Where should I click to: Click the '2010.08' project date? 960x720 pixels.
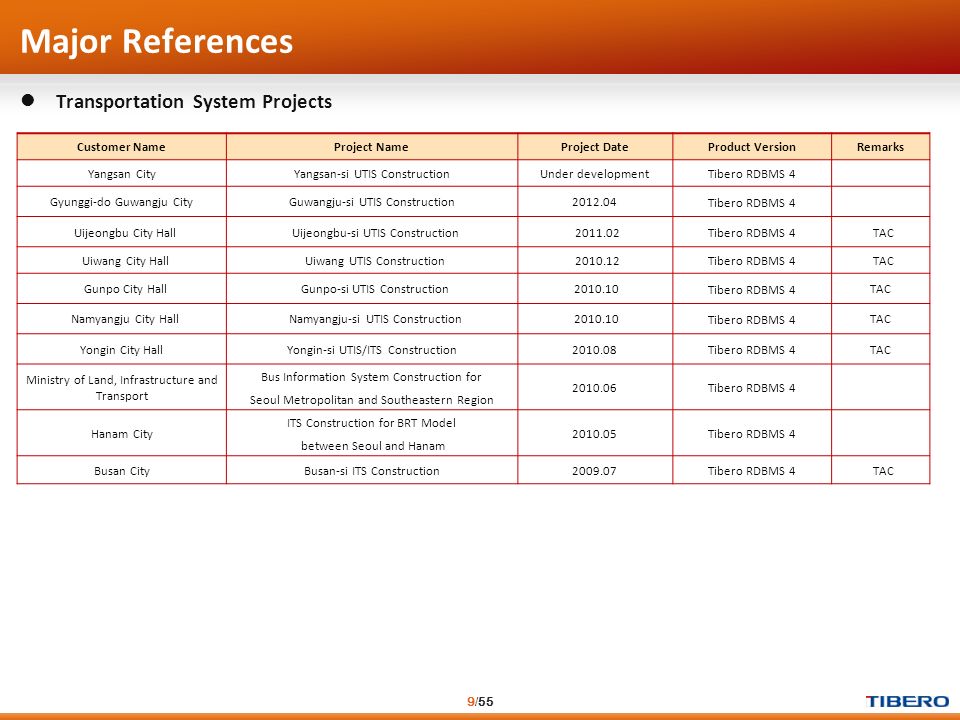point(594,350)
